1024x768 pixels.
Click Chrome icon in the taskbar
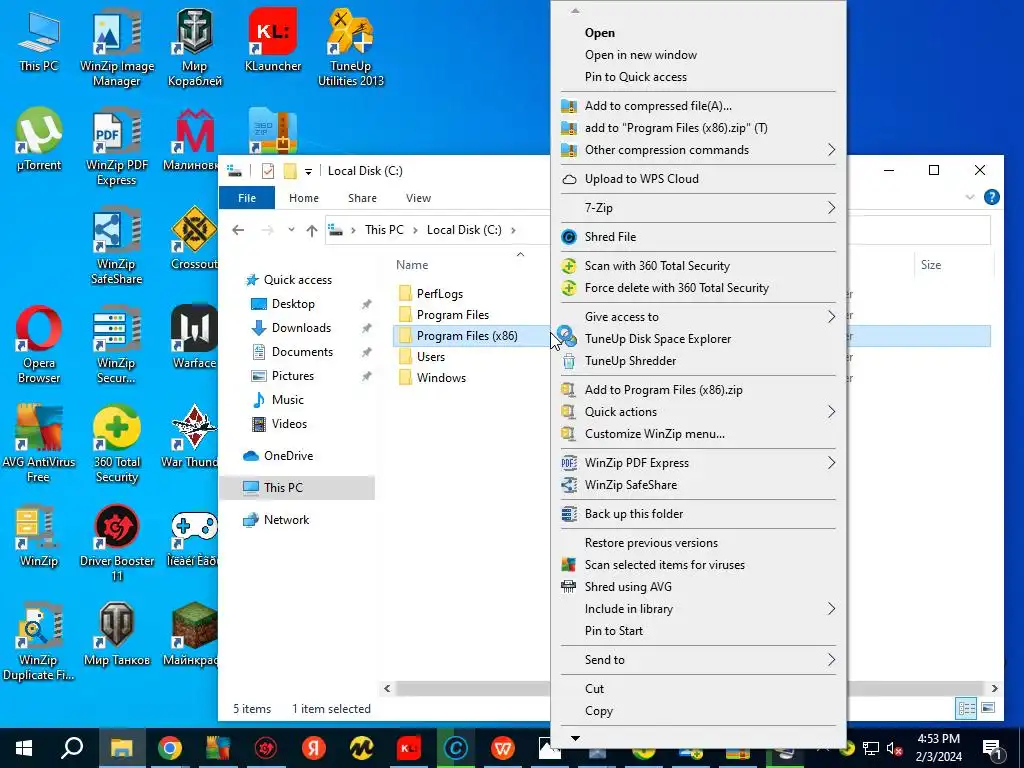tap(169, 748)
